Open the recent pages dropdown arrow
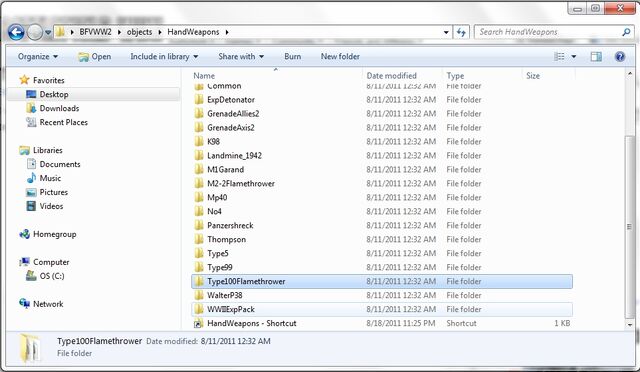The height and width of the screenshot is (372, 640). pos(48,32)
